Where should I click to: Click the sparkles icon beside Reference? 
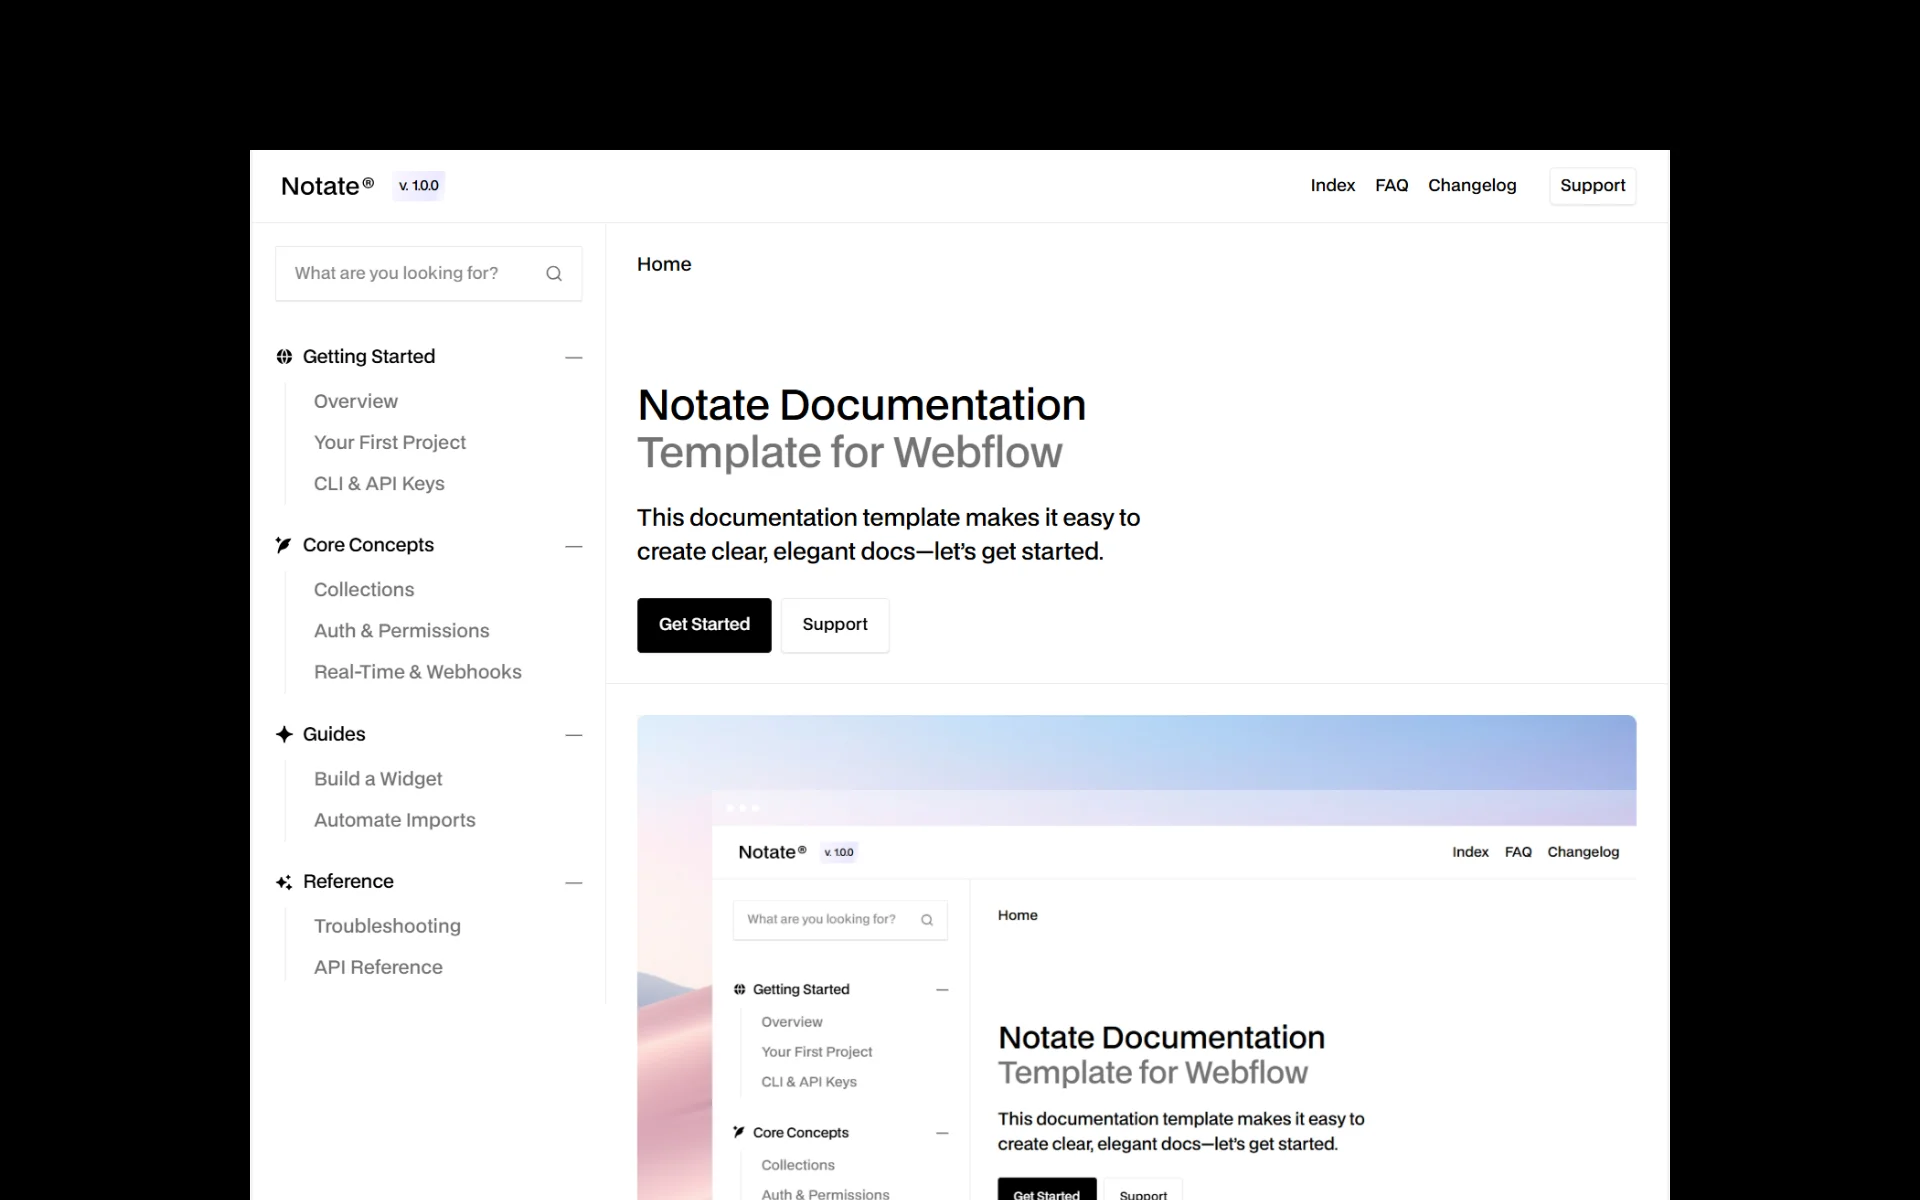click(284, 882)
